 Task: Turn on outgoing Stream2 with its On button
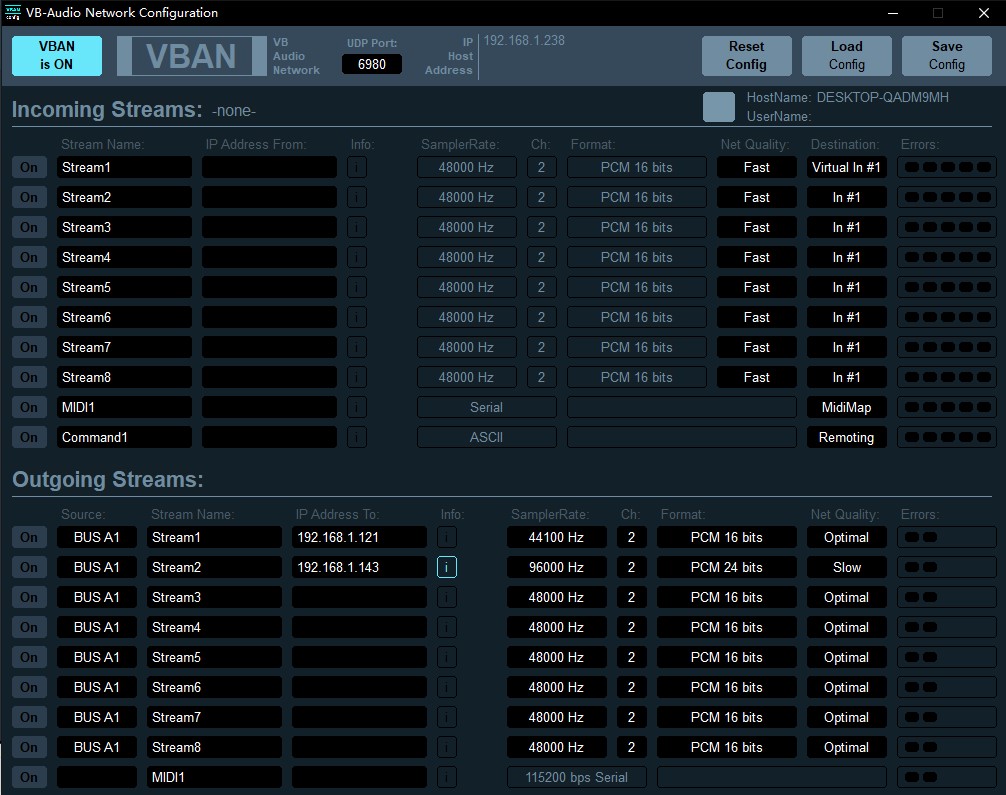[x=29, y=567]
